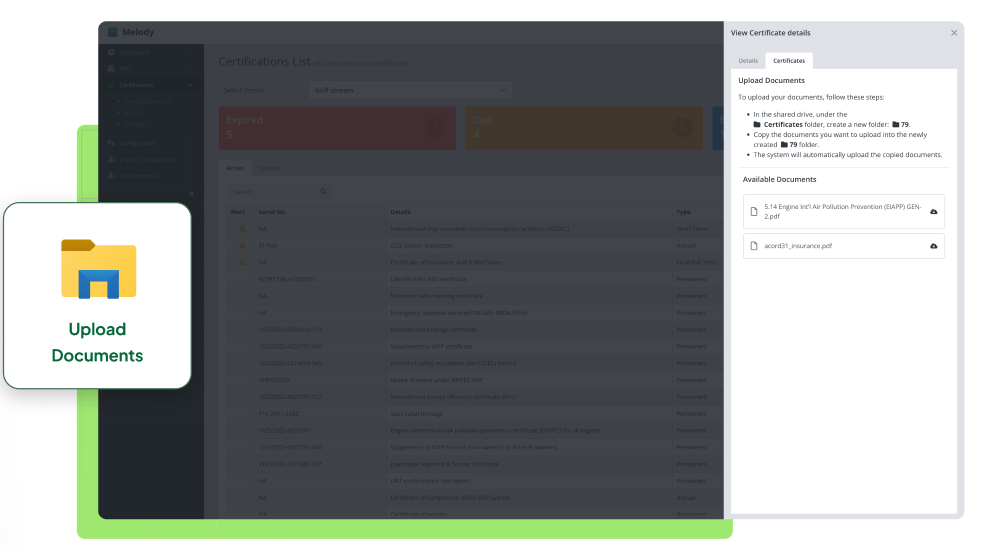This screenshot has width=985, height=551.
Task: Click the Due 4 summary card
Action: click(584, 128)
